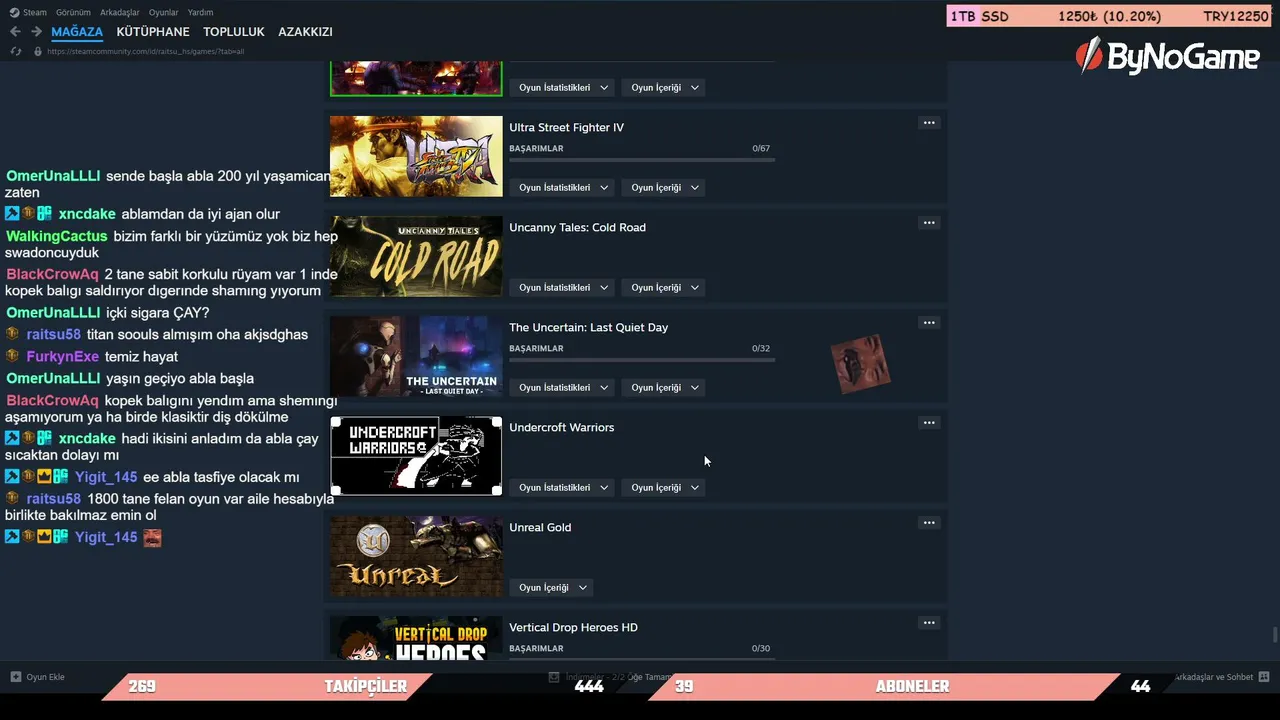This screenshot has width=1280, height=720.
Task: Open the AZAKKIZI profile tab
Action: pyautogui.click(x=305, y=32)
